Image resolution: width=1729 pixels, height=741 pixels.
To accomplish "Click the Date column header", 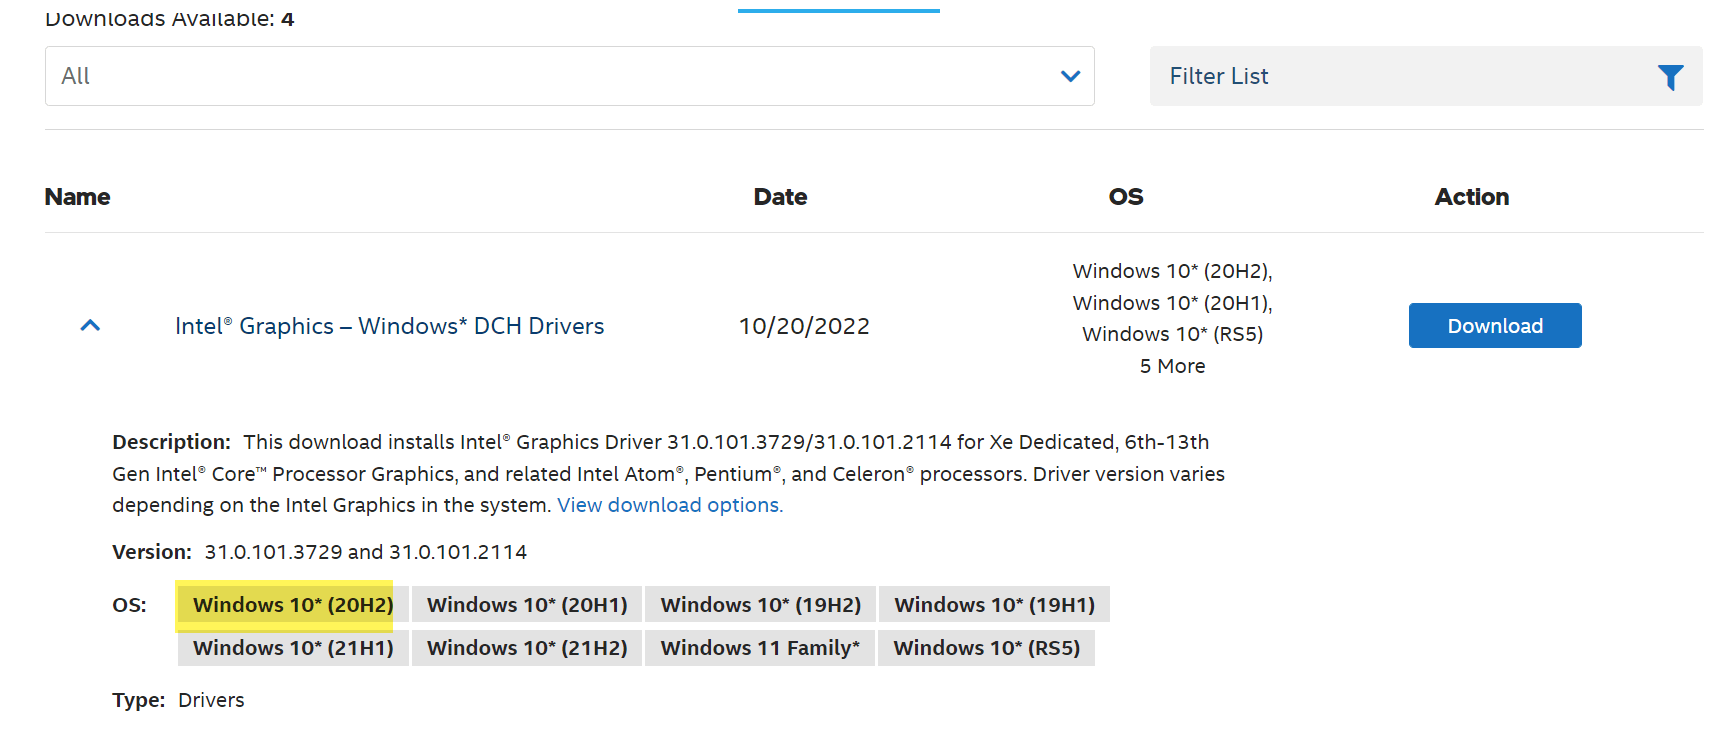I will click(x=780, y=197).
